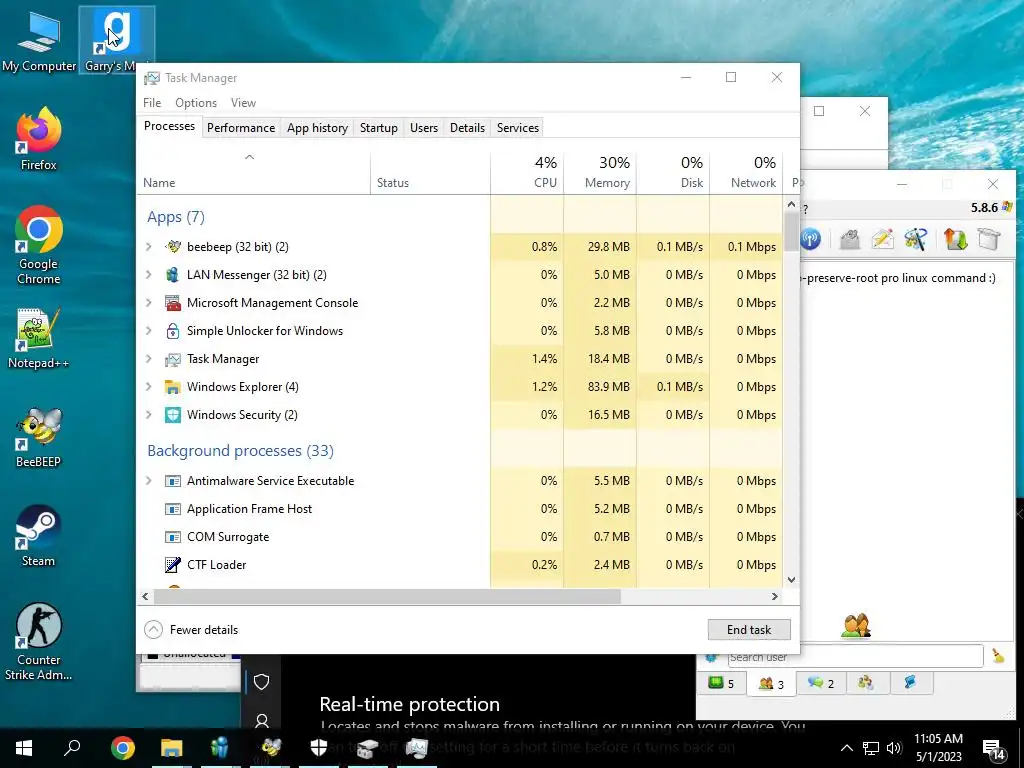Expand the Windows Security (2) group
Screen dimensions: 1024x768
pyautogui.click(x=149, y=415)
